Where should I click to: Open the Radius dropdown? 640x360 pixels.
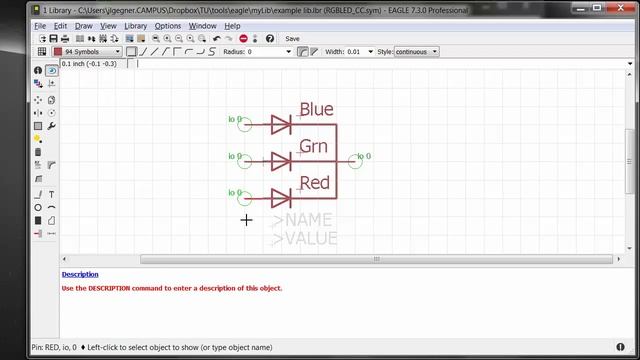pos(289,52)
